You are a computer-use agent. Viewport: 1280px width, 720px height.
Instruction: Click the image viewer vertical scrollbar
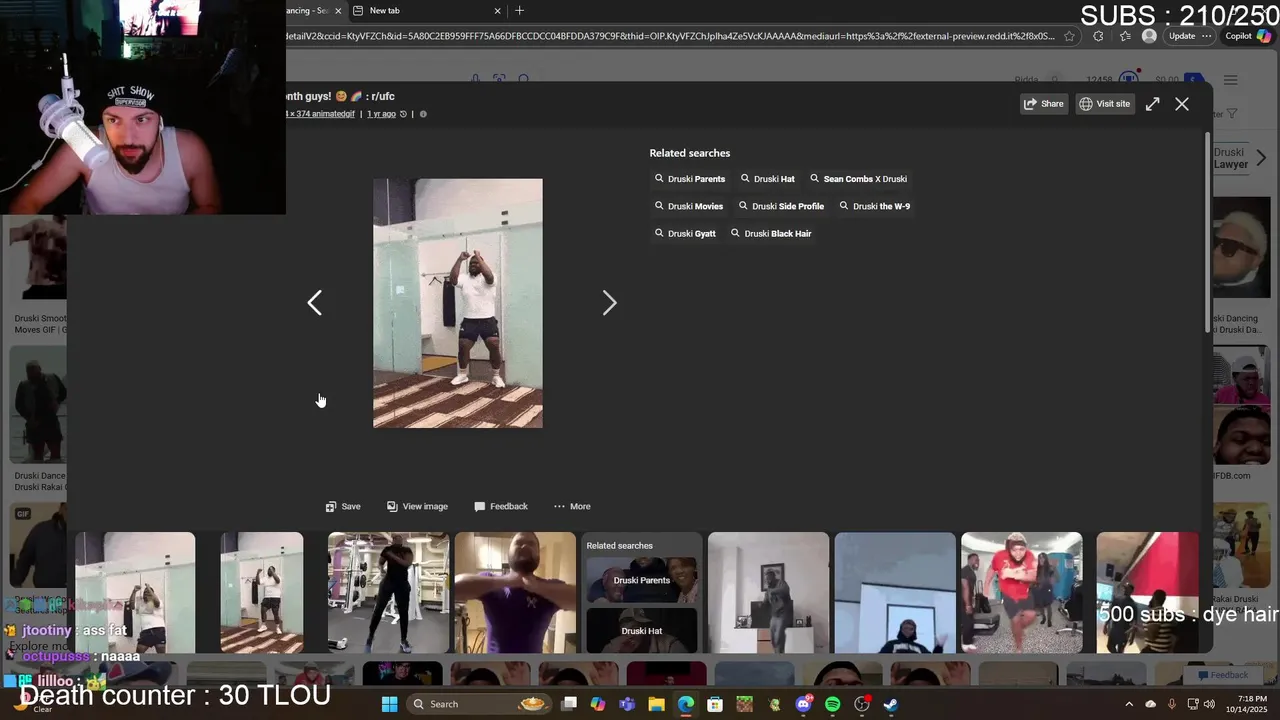(1207, 235)
